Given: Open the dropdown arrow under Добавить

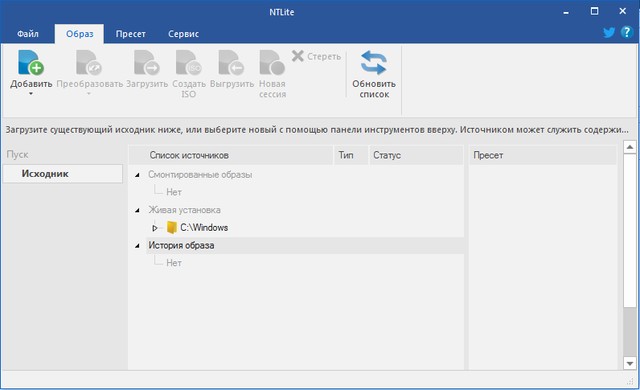Looking at the screenshot, I should click(x=31, y=94).
